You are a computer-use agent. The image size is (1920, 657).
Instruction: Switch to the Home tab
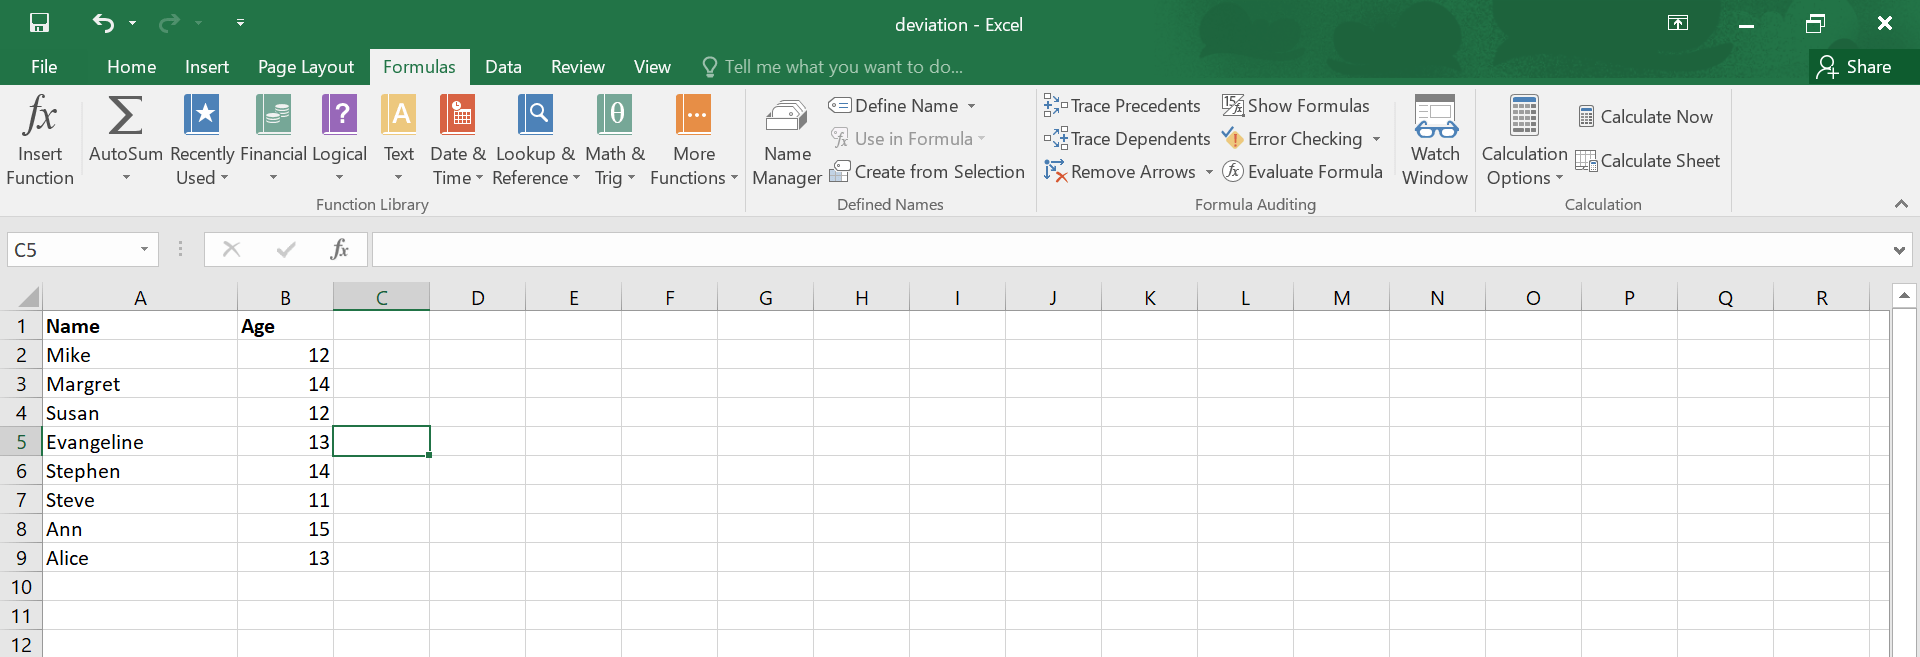point(131,66)
